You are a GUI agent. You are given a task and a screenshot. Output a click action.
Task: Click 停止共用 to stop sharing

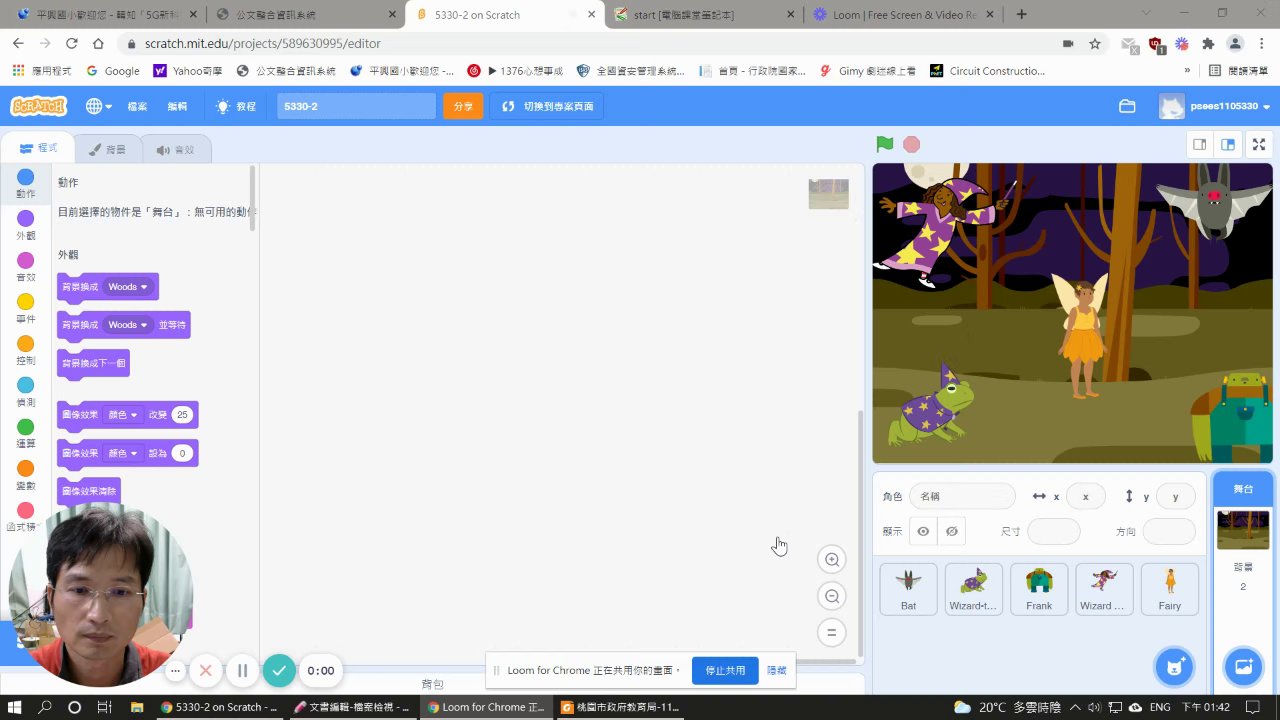click(x=725, y=670)
